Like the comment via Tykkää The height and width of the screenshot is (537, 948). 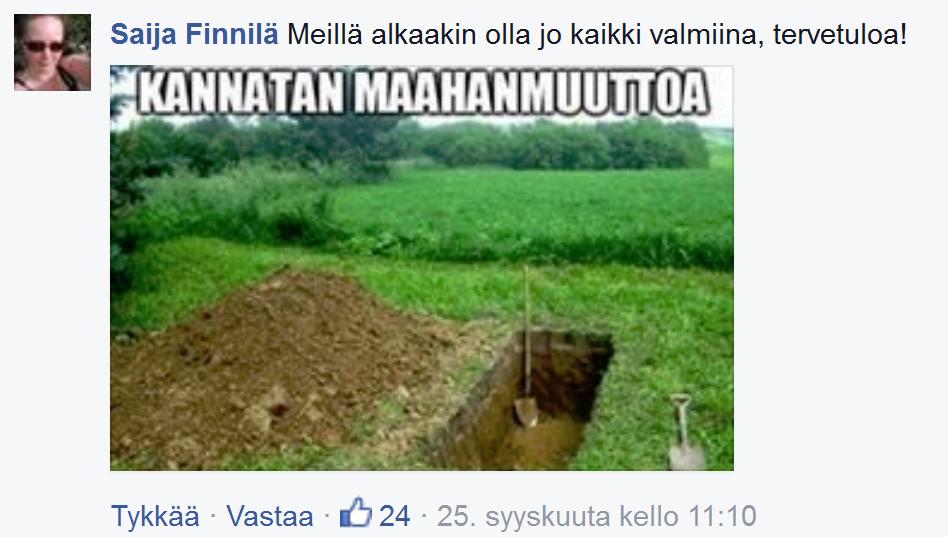click(x=155, y=516)
